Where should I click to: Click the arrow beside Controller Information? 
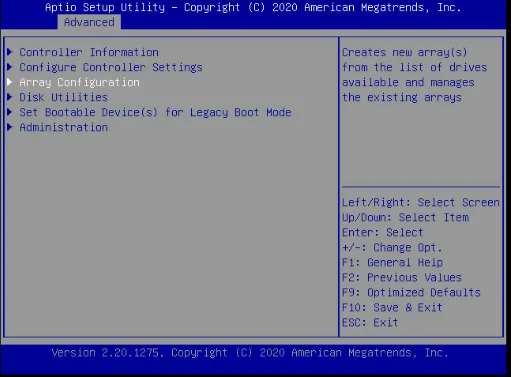coord(10,52)
